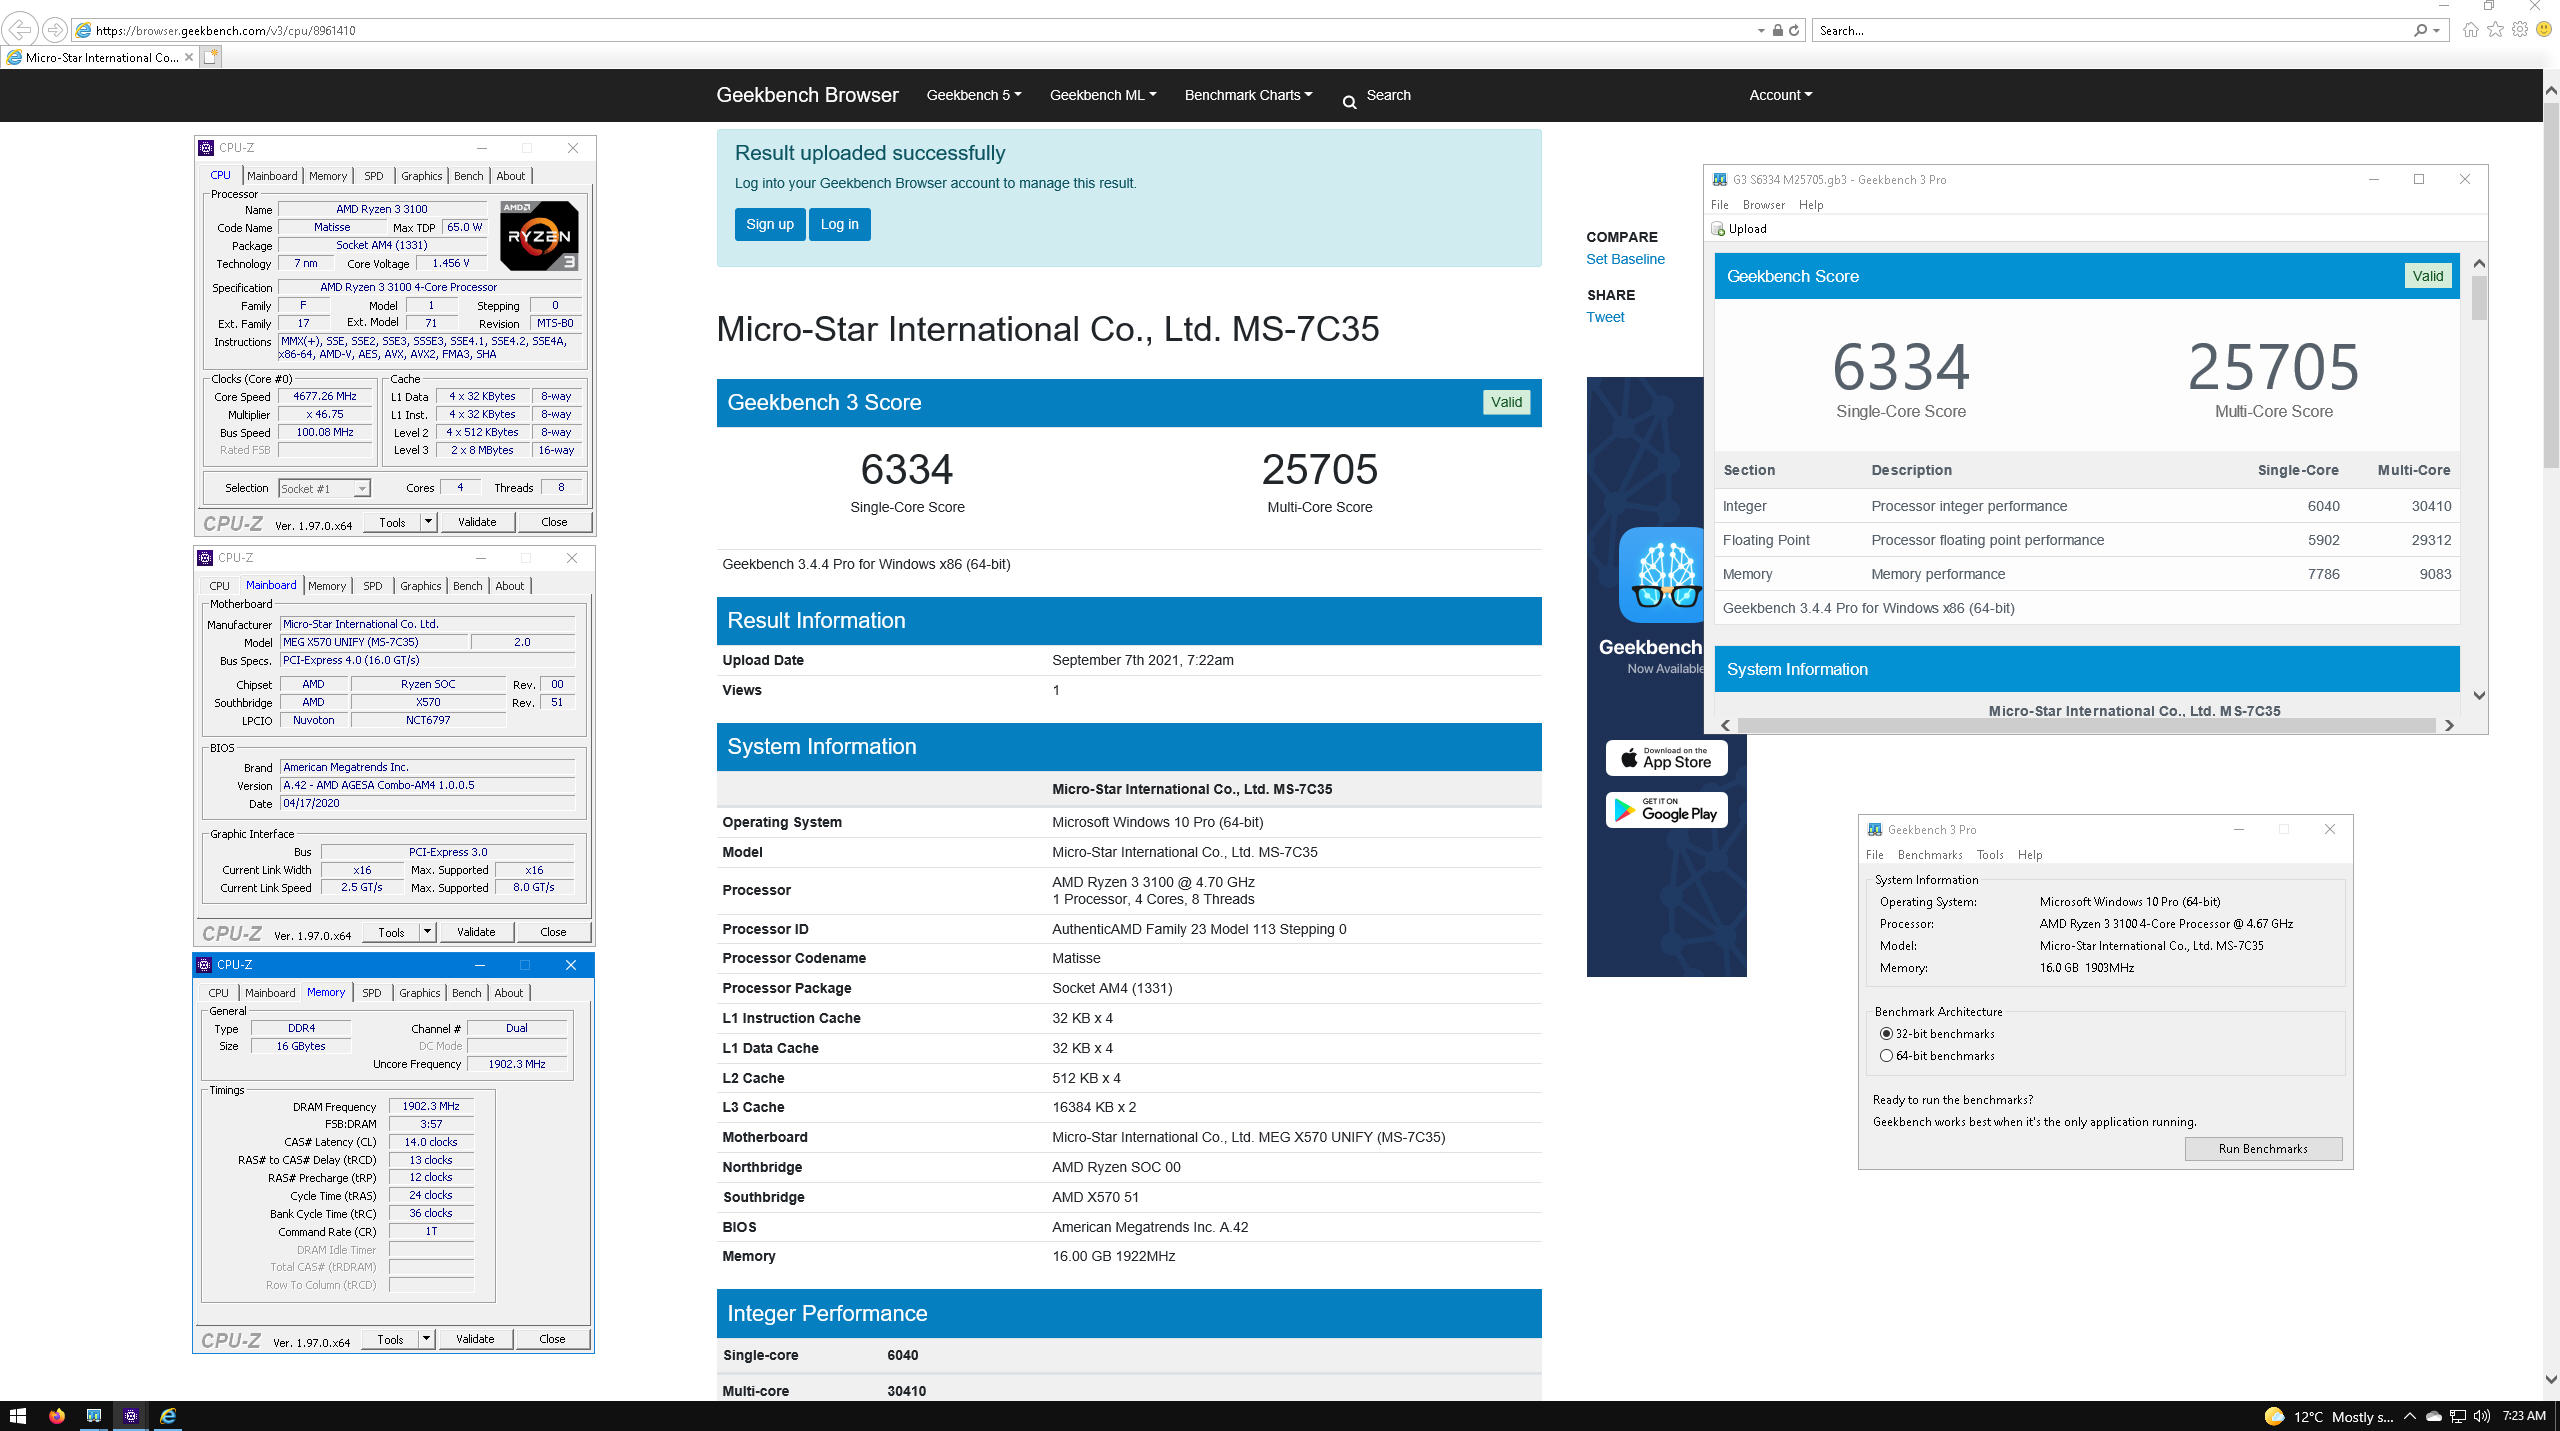Open browser settings gear icon

point(2520,30)
